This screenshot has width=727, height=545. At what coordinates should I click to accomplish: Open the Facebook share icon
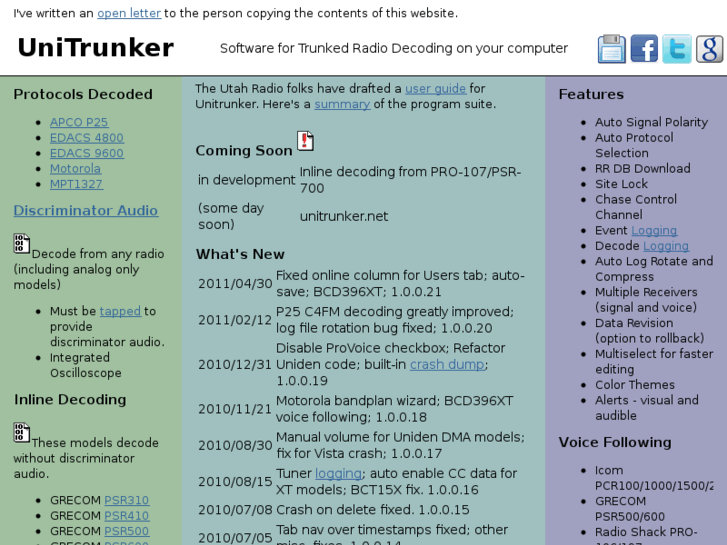pyautogui.click(x=644, y=49)
